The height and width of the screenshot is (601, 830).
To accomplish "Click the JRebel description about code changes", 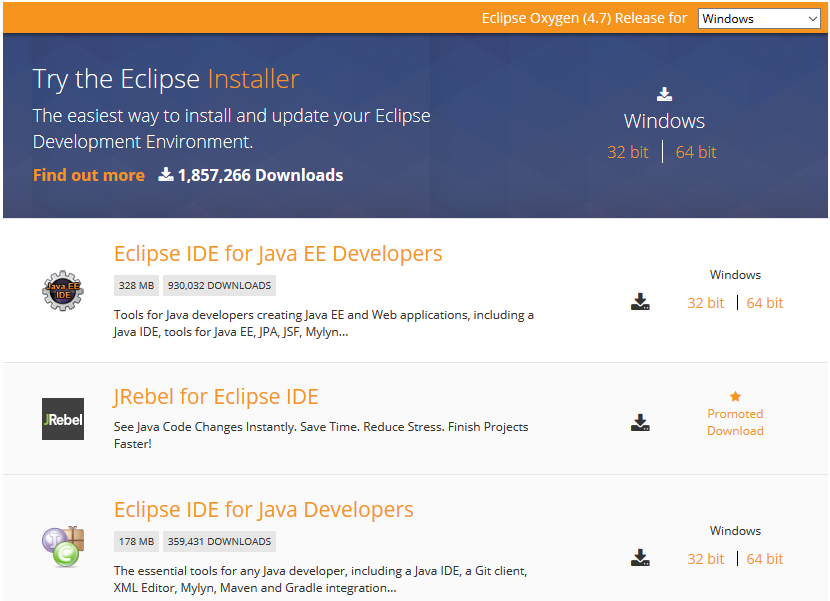I will pos(321,435).
